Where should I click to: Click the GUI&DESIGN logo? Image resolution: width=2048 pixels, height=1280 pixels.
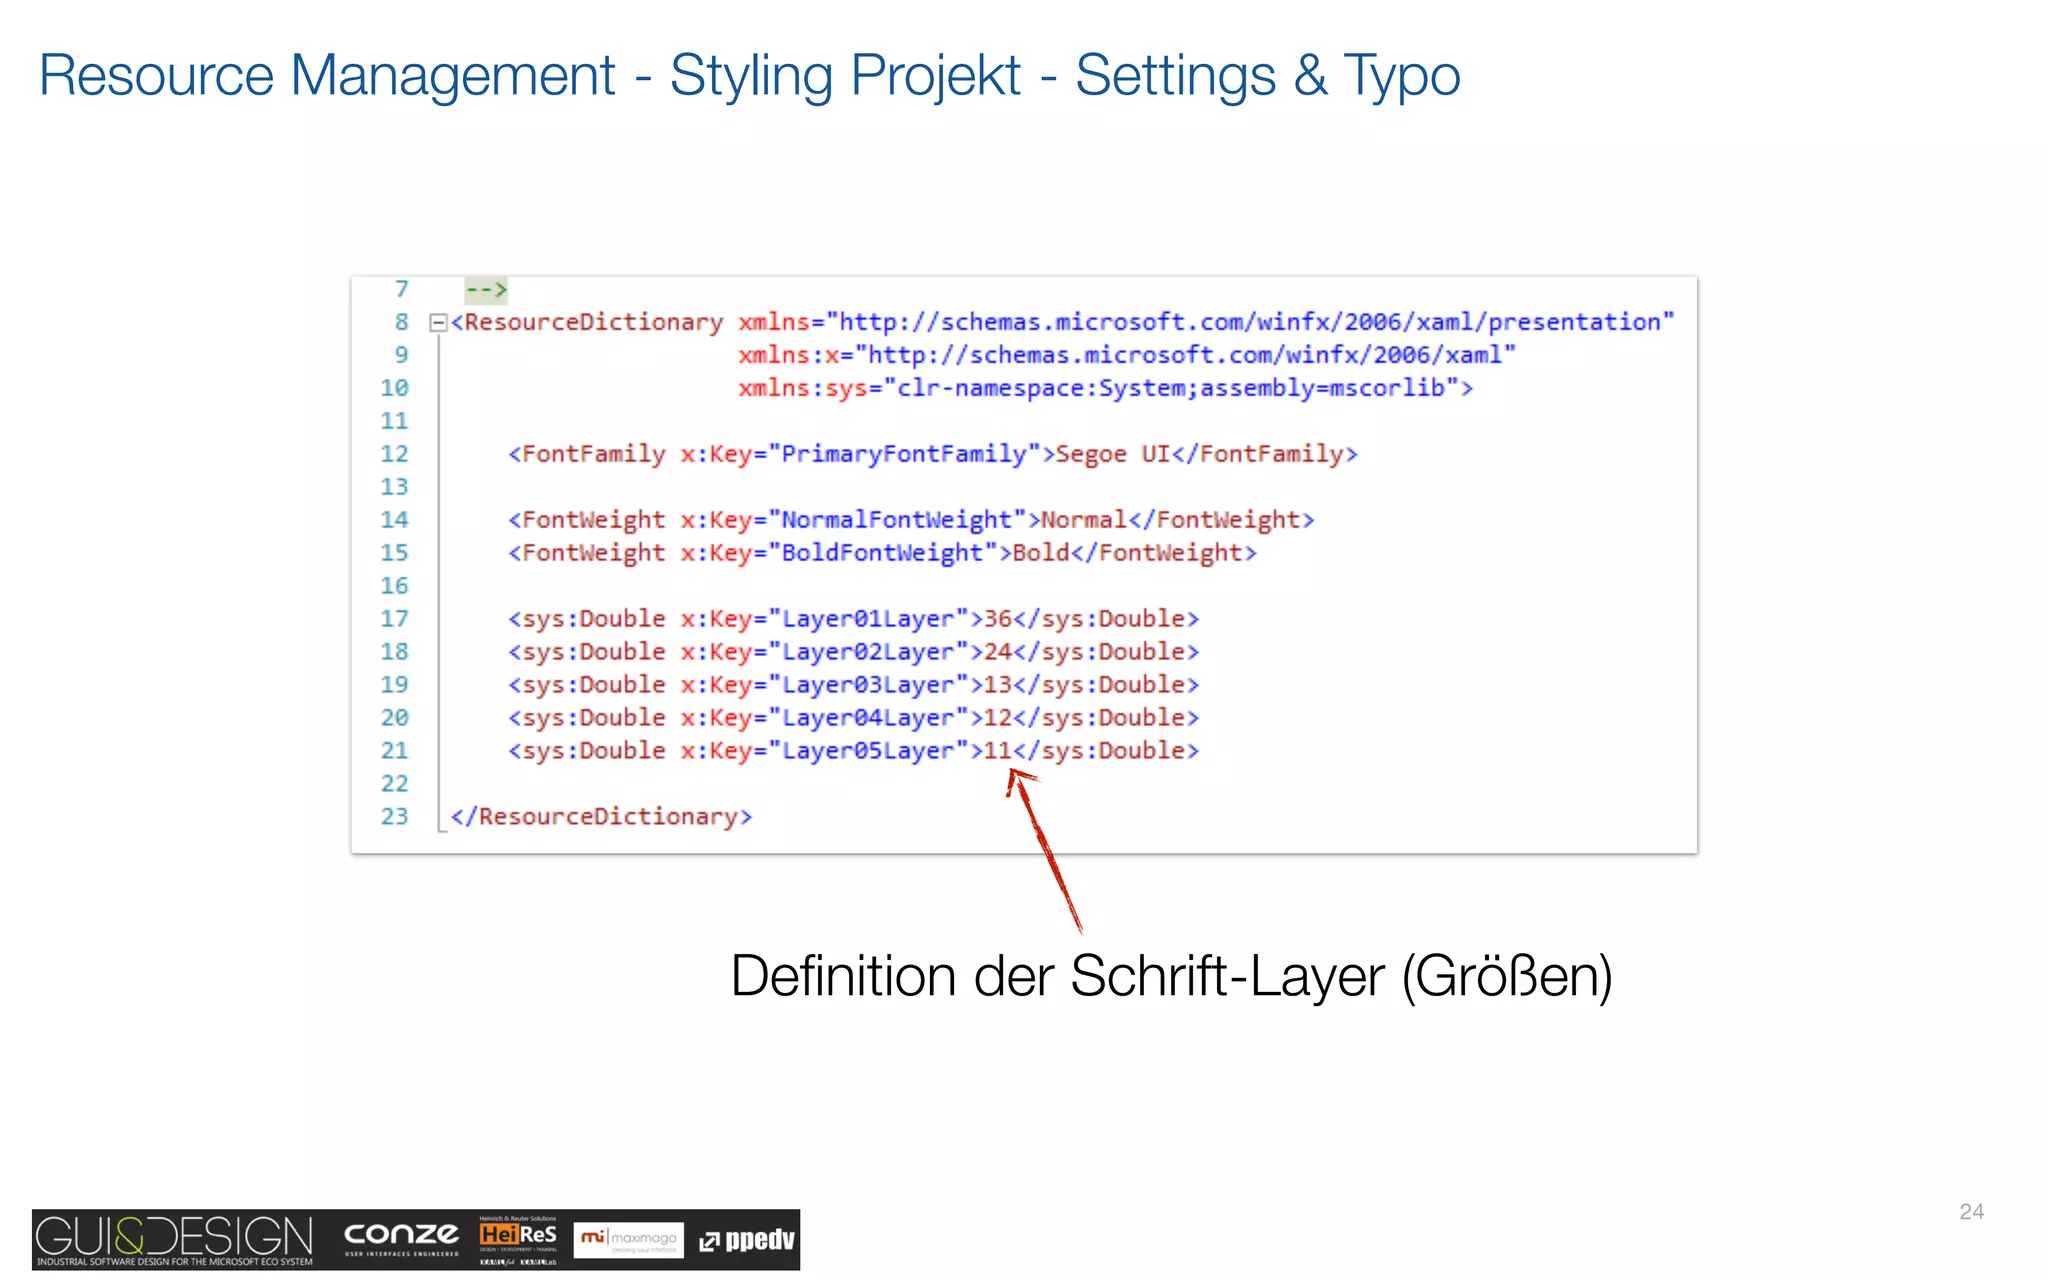[x=175, y=1240]
